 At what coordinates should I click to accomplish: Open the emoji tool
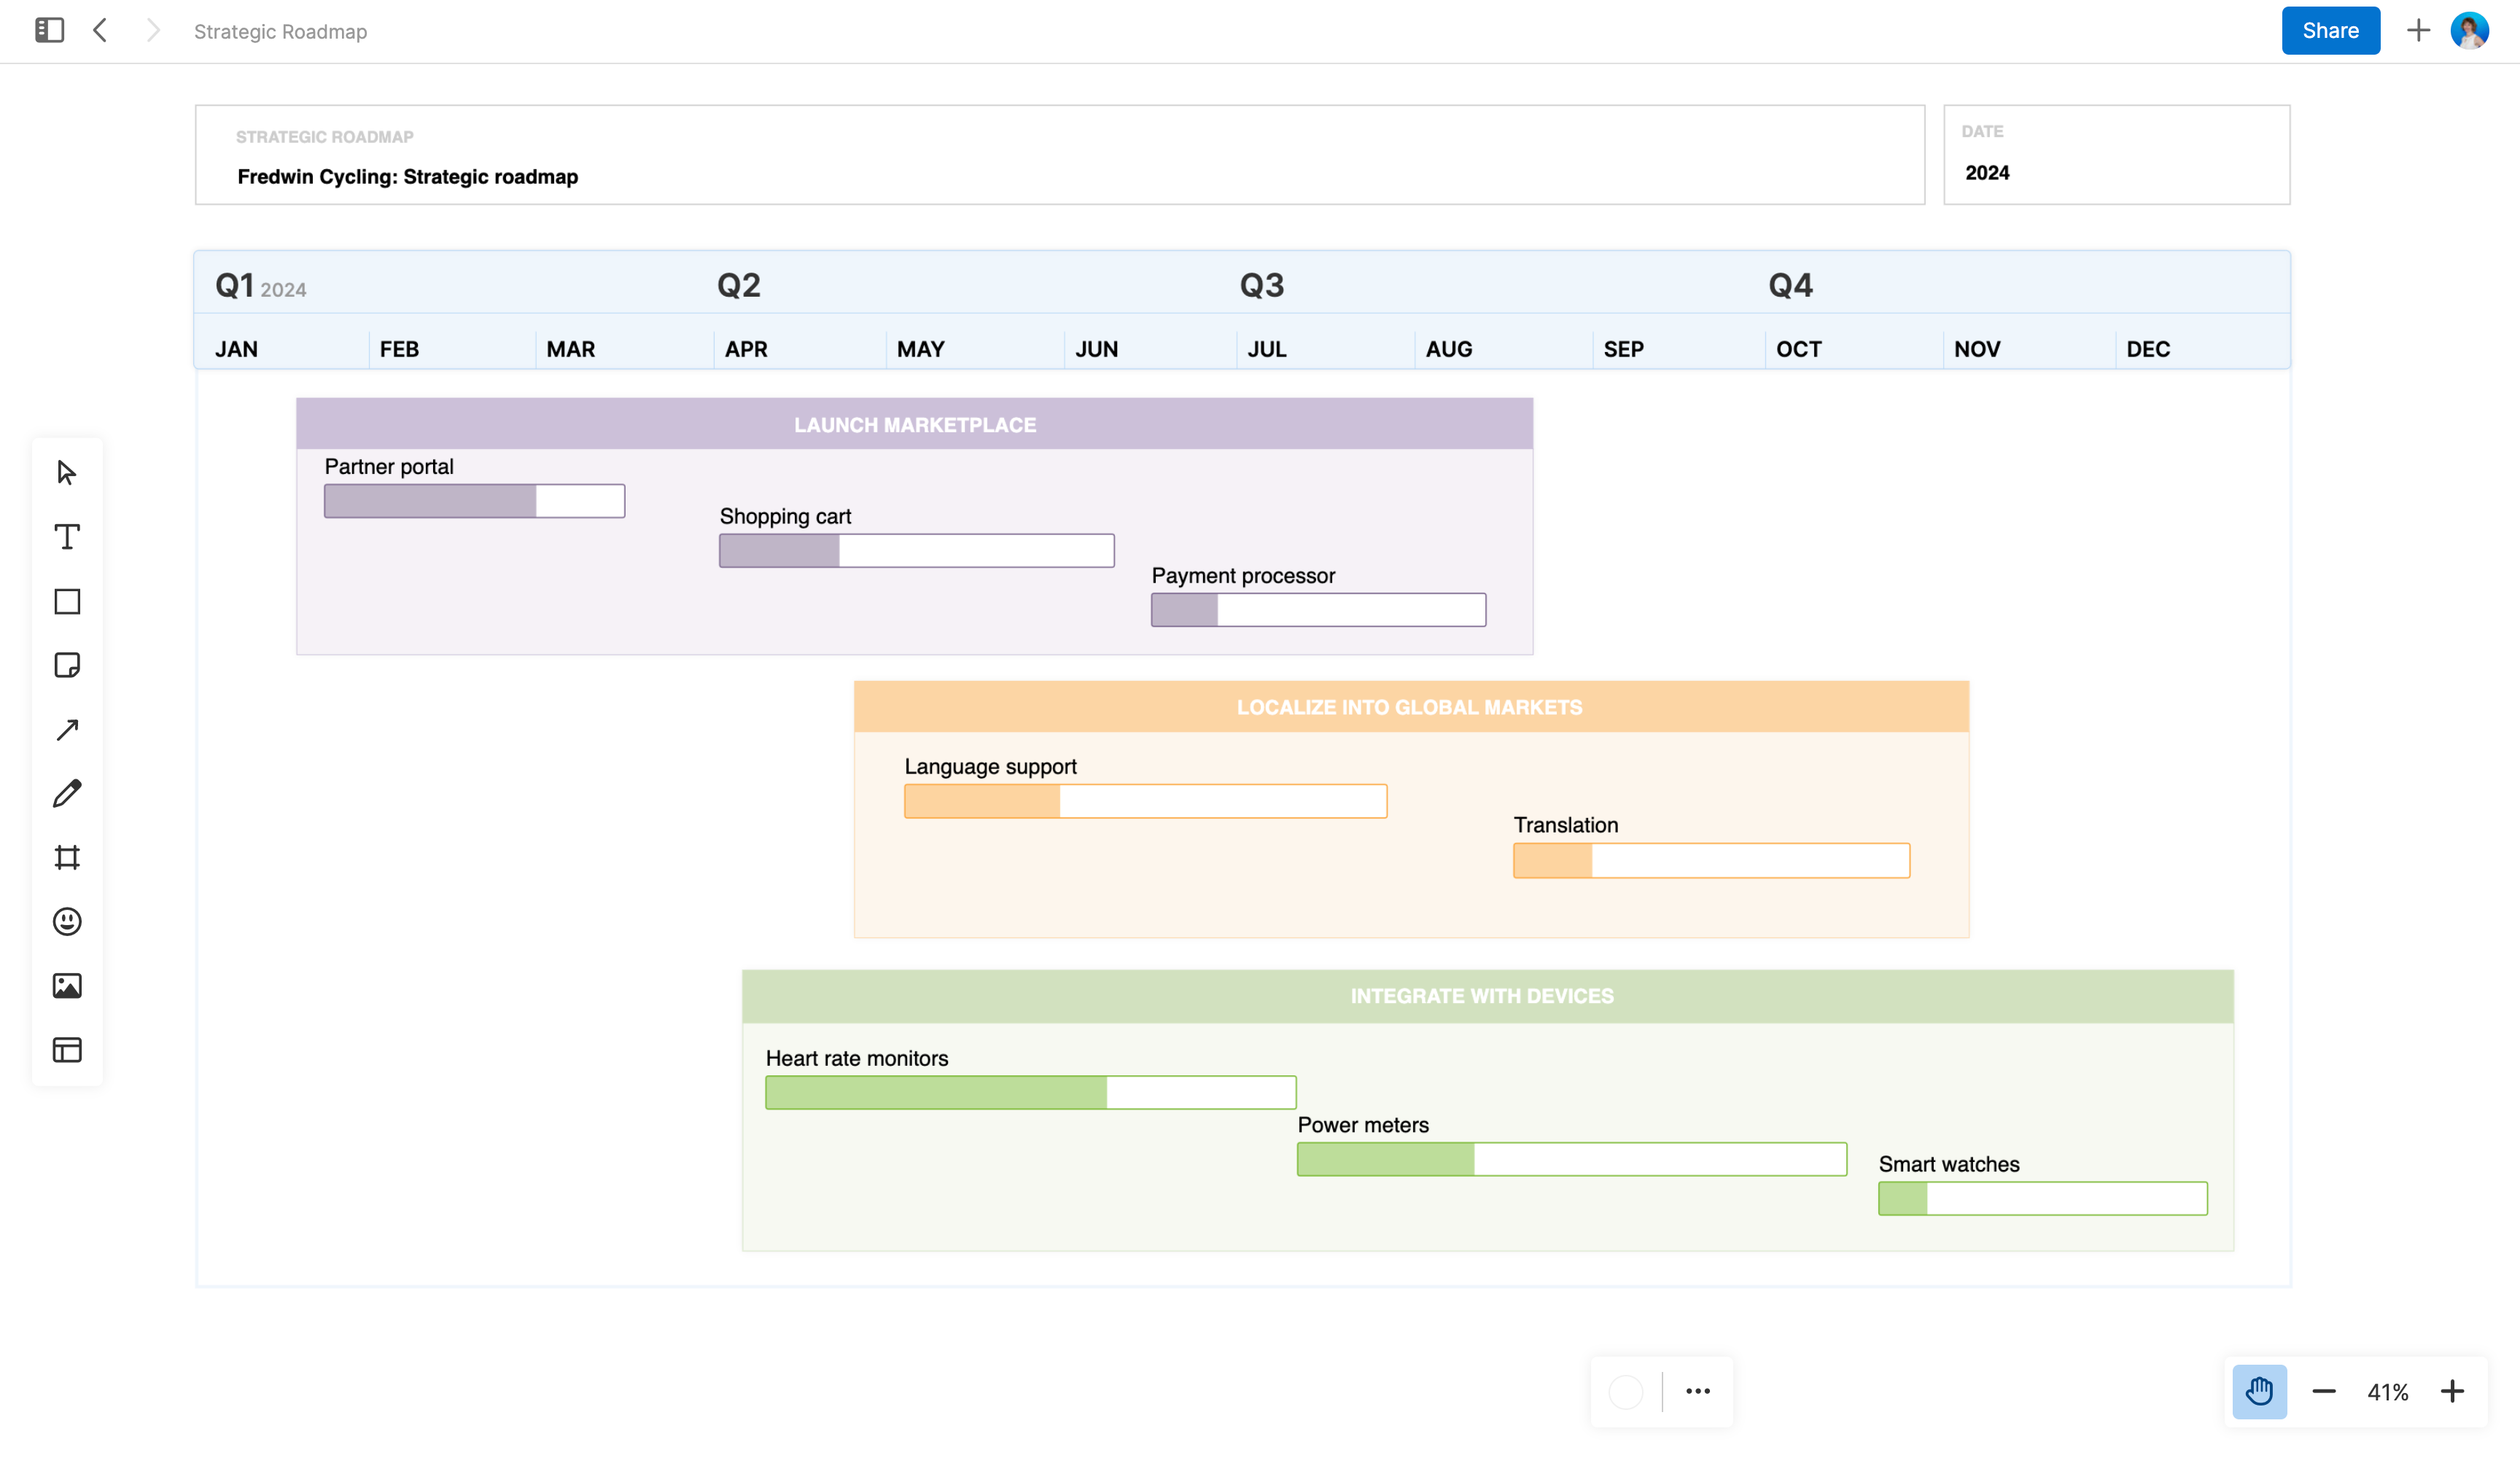66,921
